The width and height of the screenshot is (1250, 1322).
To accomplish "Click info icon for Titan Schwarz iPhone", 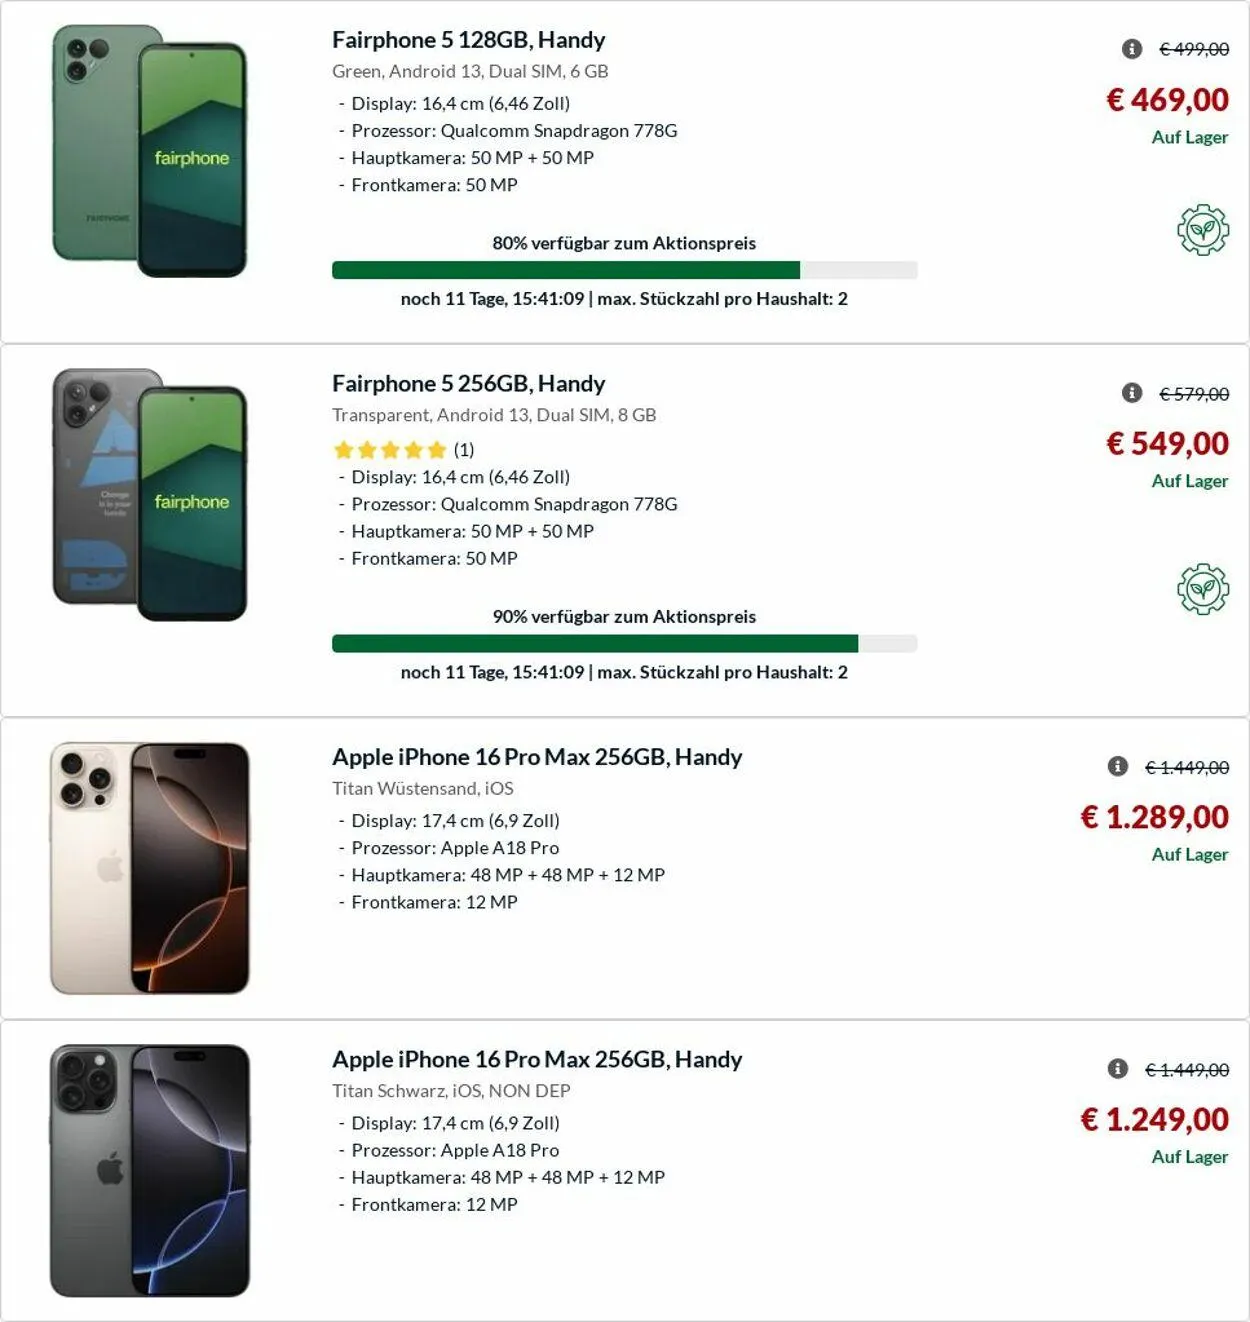I will 1118,1069.
